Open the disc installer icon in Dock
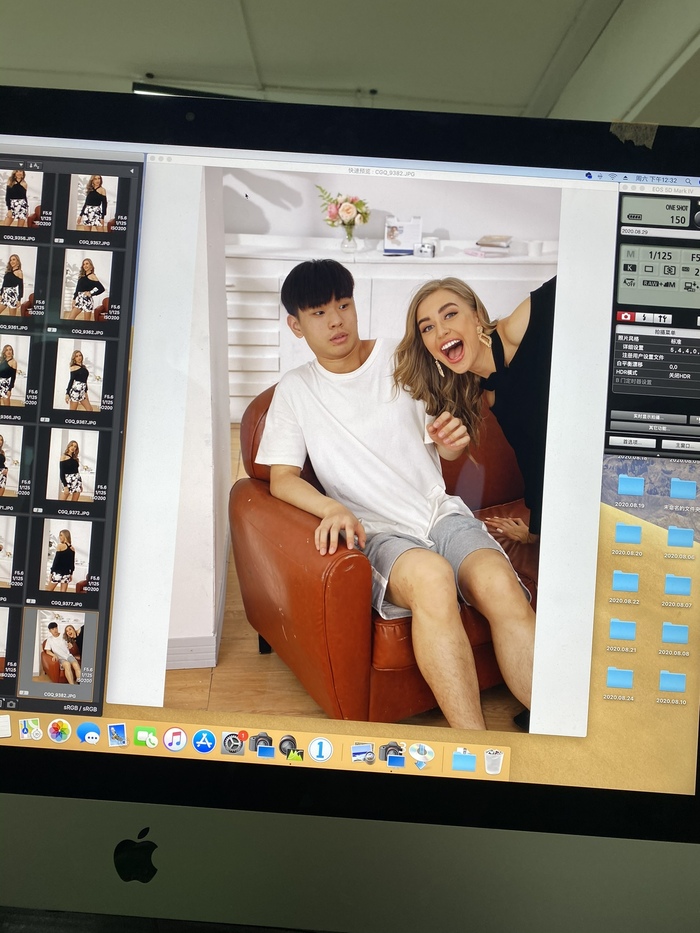 (x=421, y=756)
